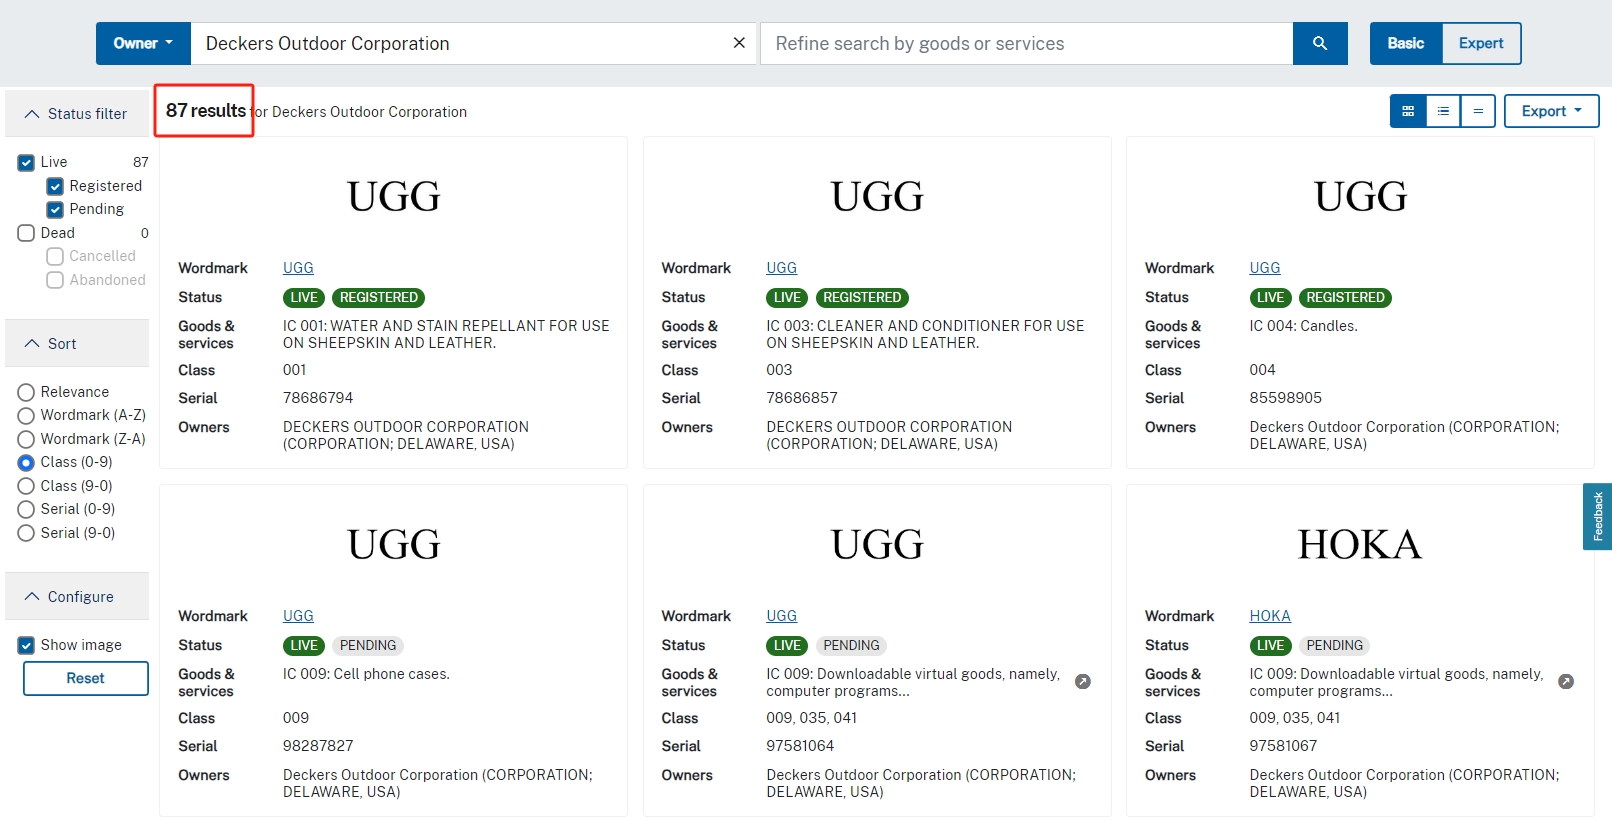Click the "IC 004: Candles." goods text
The image size is (1612, 821).
1303,326
